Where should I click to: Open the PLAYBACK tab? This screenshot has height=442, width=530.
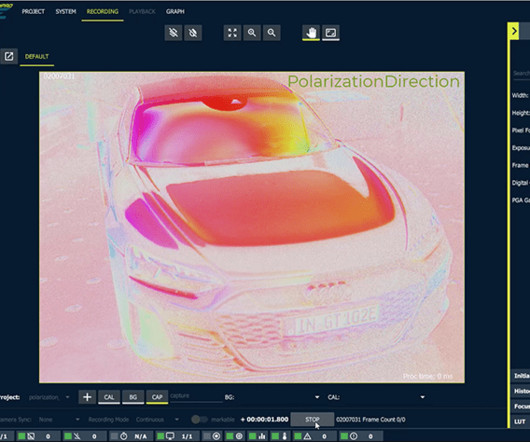pyautogui.click(x=142, y=11)
